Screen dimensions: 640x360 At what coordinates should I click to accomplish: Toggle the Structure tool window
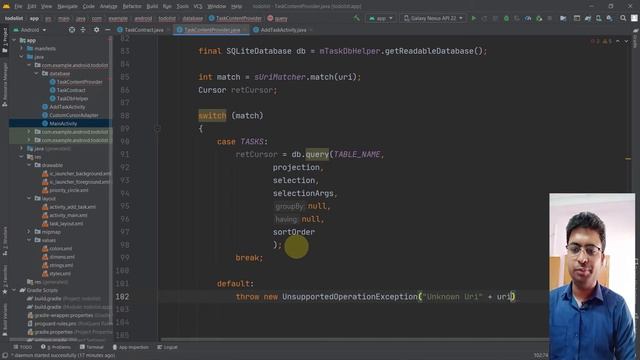click(5, 241)
